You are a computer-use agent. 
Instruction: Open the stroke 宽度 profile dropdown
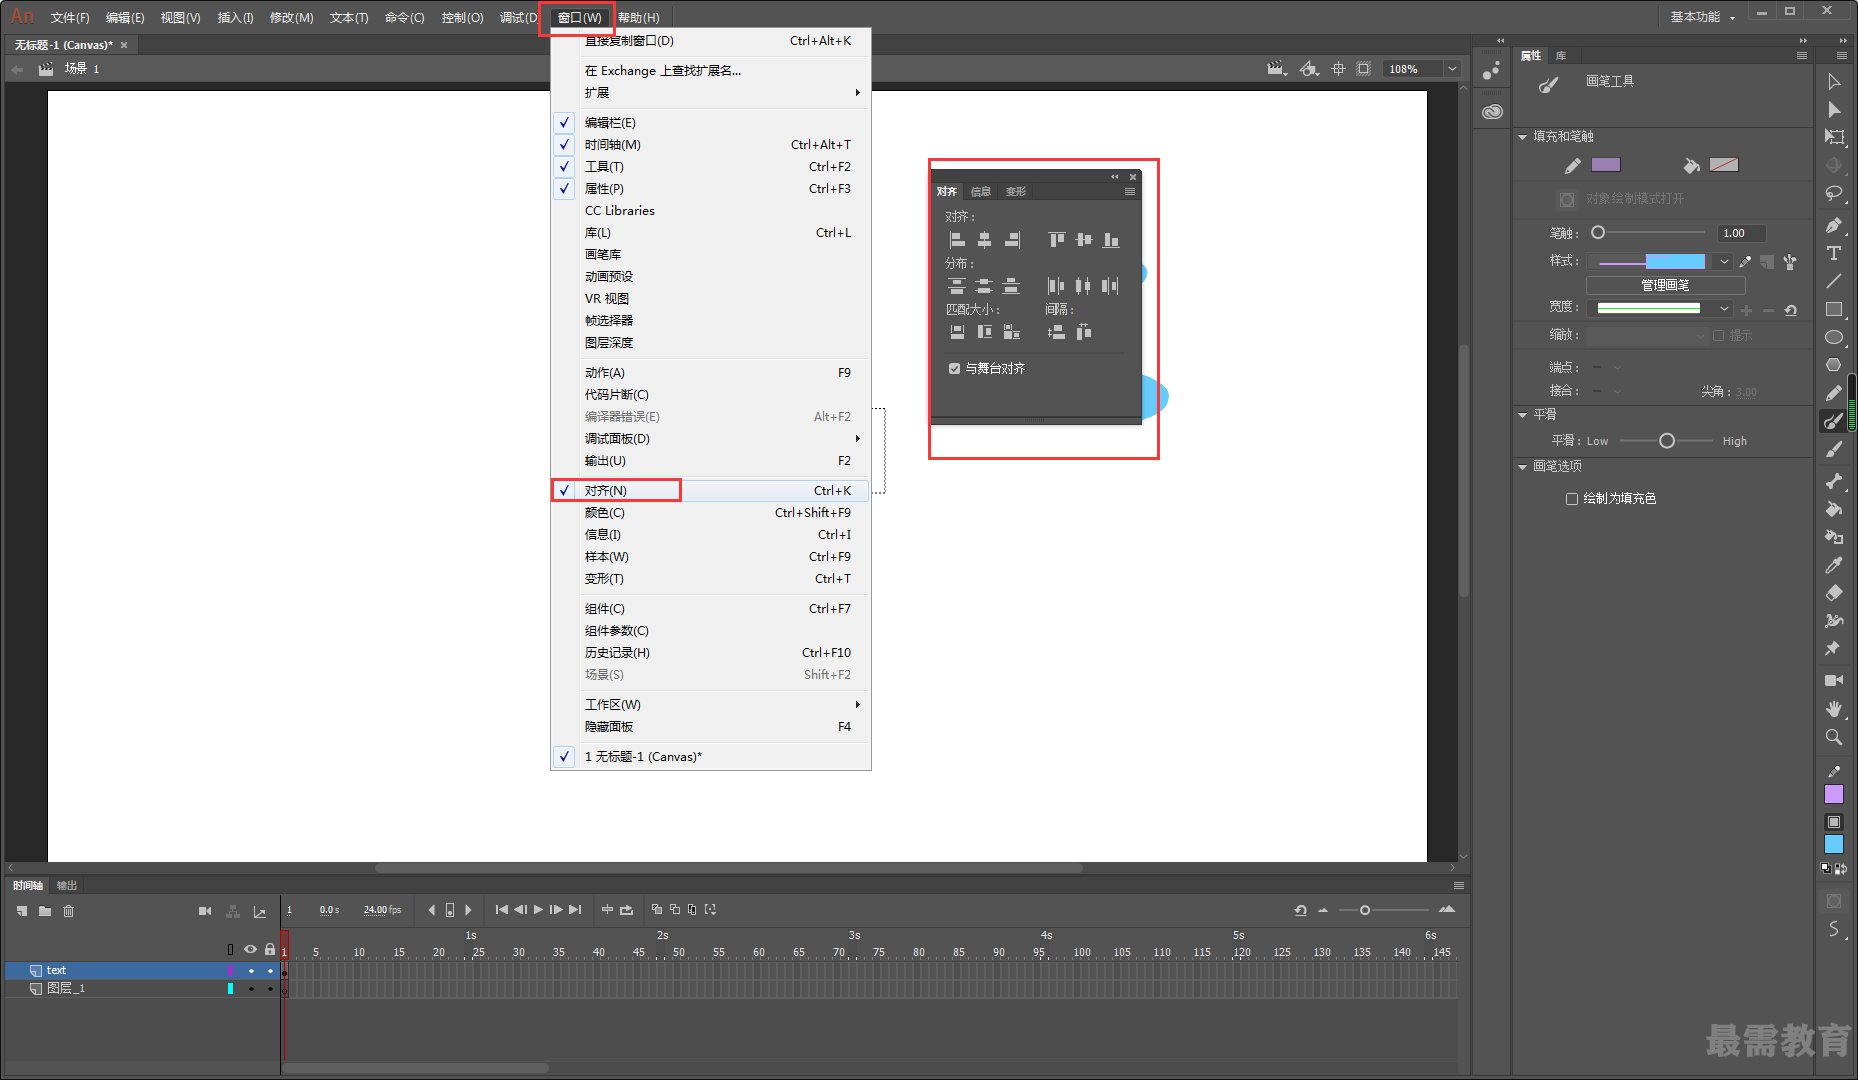(x=1724, y=309)
